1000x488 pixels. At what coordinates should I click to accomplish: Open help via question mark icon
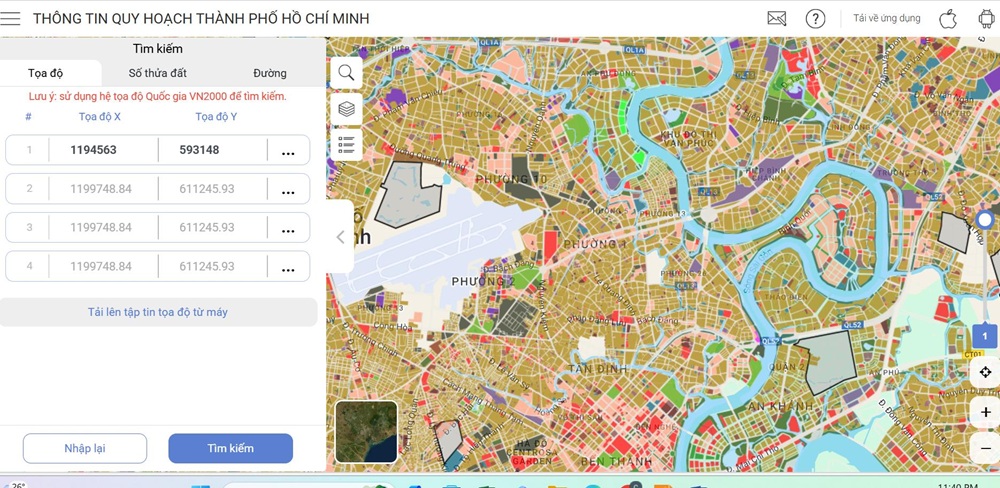(x=815, y=19)
